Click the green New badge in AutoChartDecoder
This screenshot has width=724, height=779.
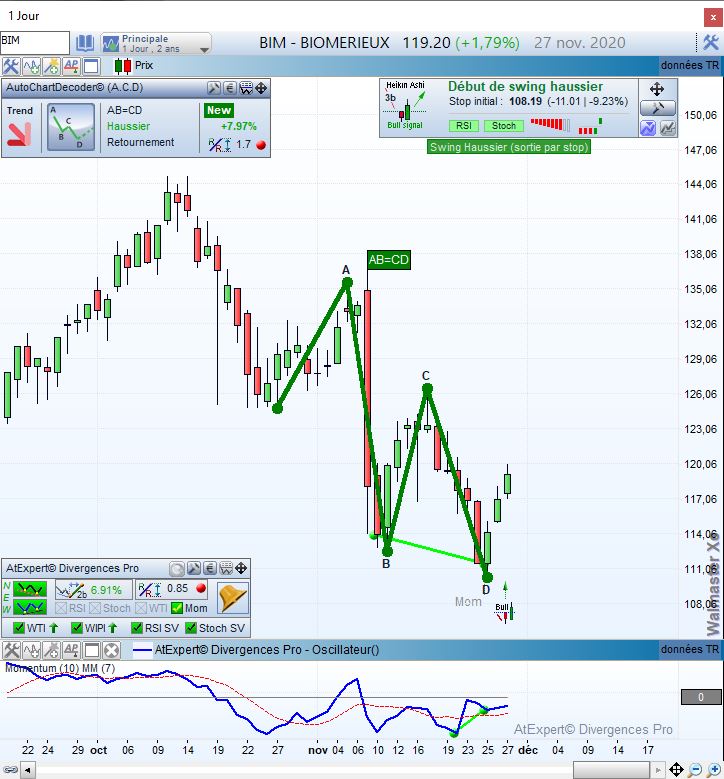click(219, 110)
